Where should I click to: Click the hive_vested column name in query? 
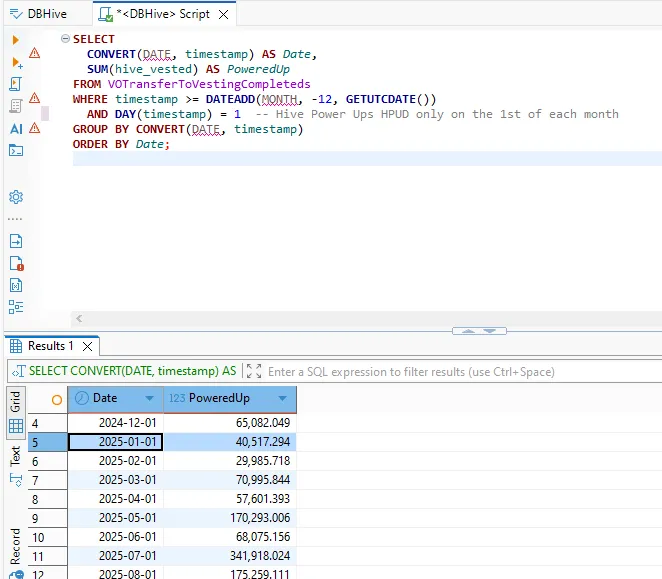tap(153, 69)
